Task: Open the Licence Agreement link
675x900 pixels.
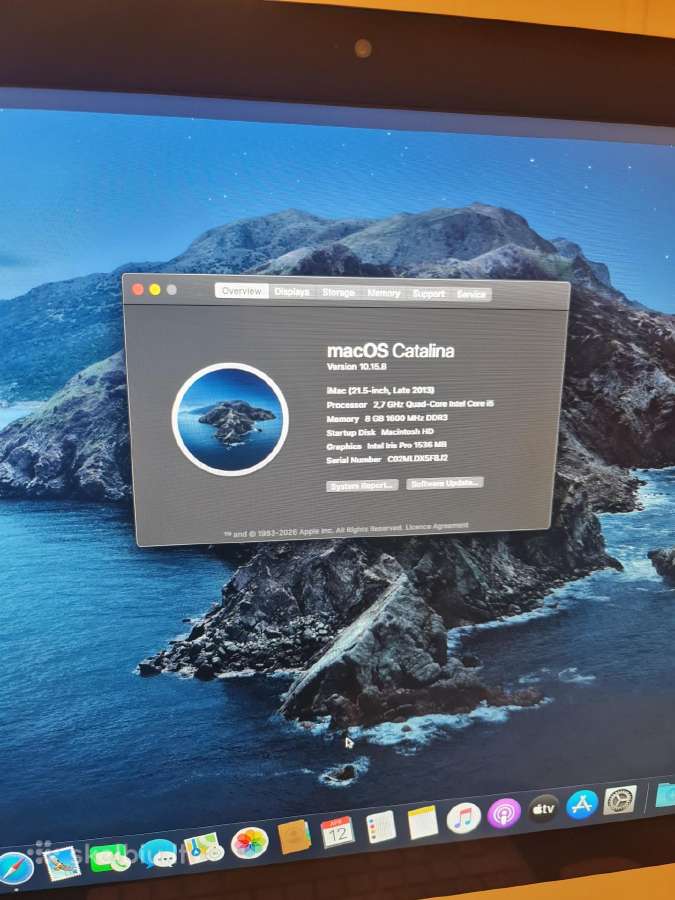Action: coord(437,526)
